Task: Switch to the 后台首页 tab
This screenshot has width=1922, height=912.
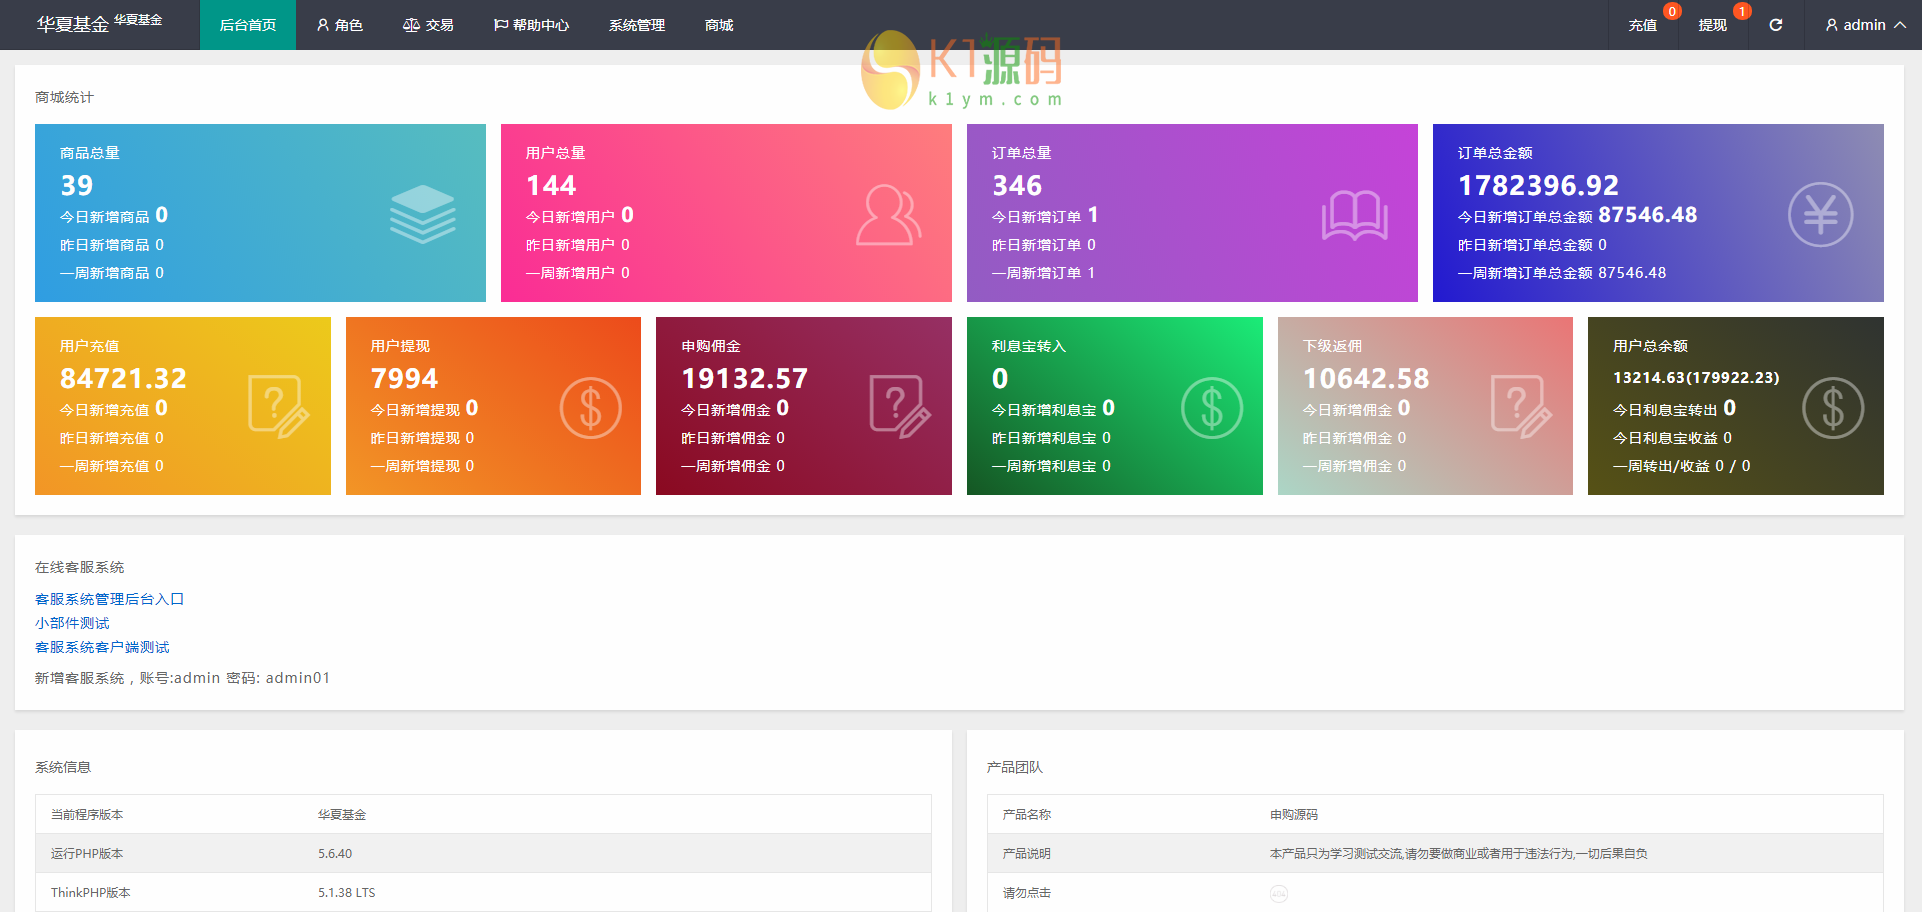Action: point(248,25)
